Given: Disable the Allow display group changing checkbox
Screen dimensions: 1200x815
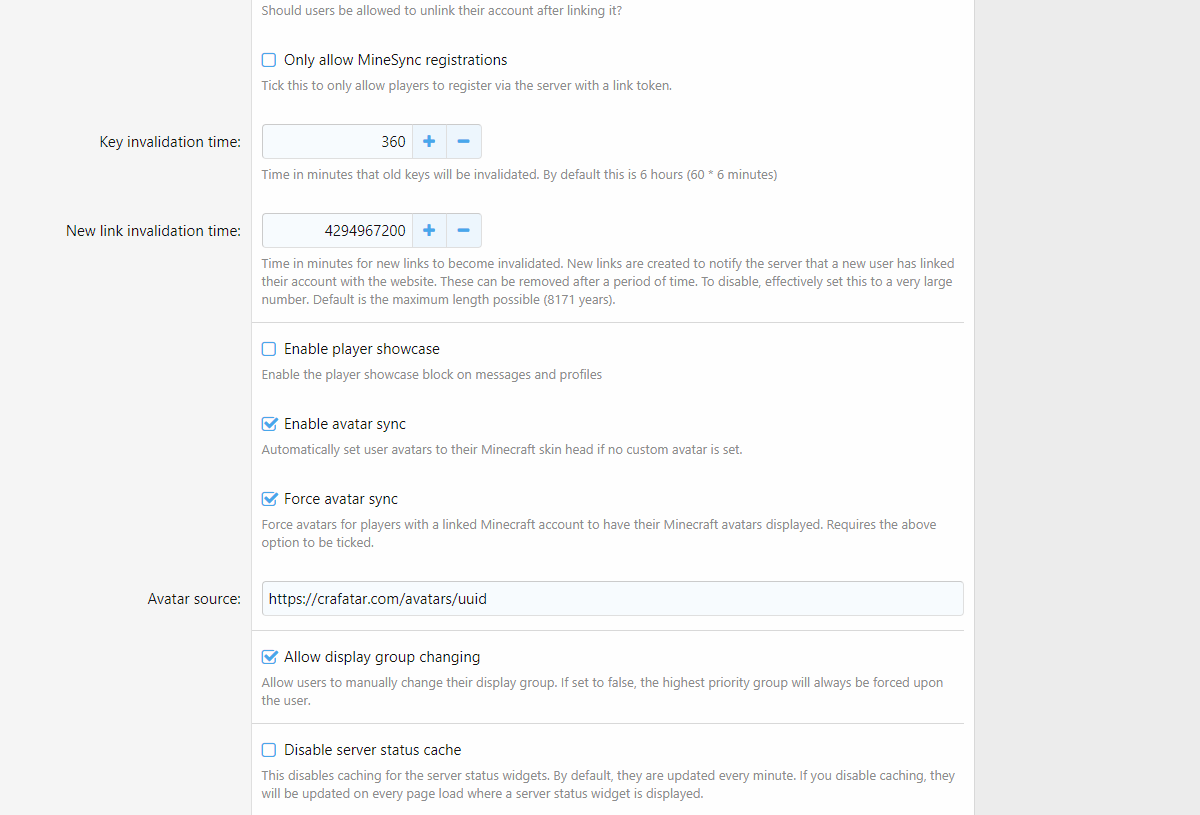Looking at the screenshot, I should (x=269, y=657).
